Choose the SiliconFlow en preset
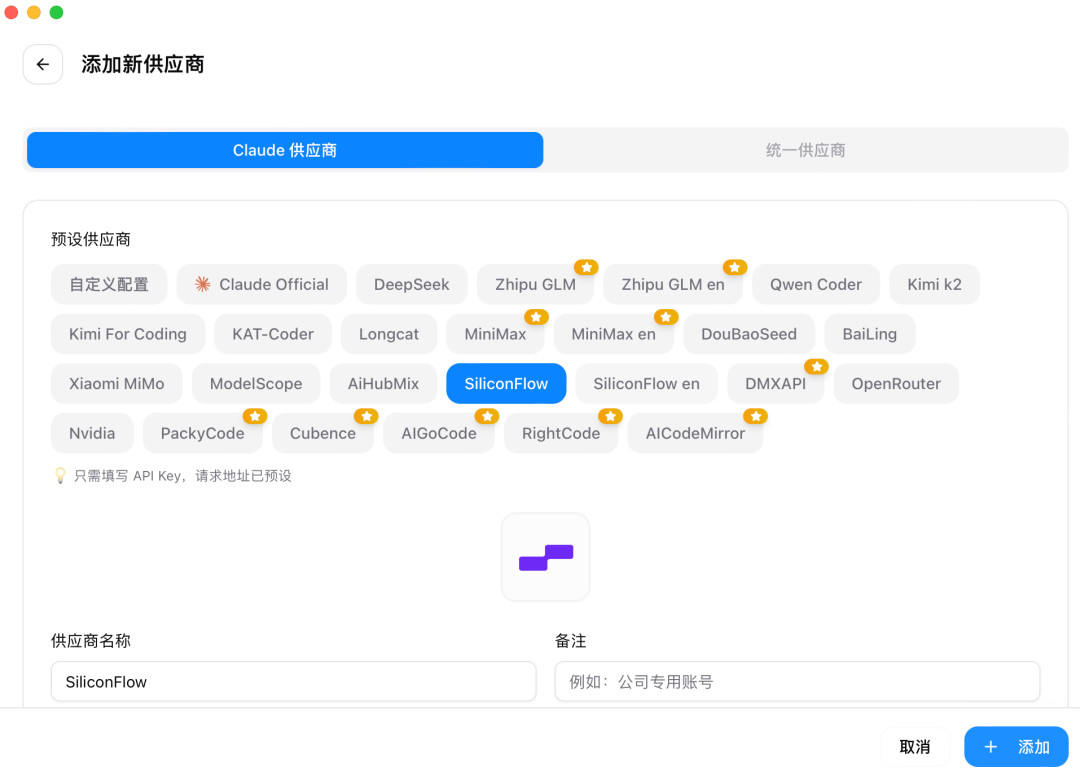Screen dimensions: 1080x776 tap(646, 384)
